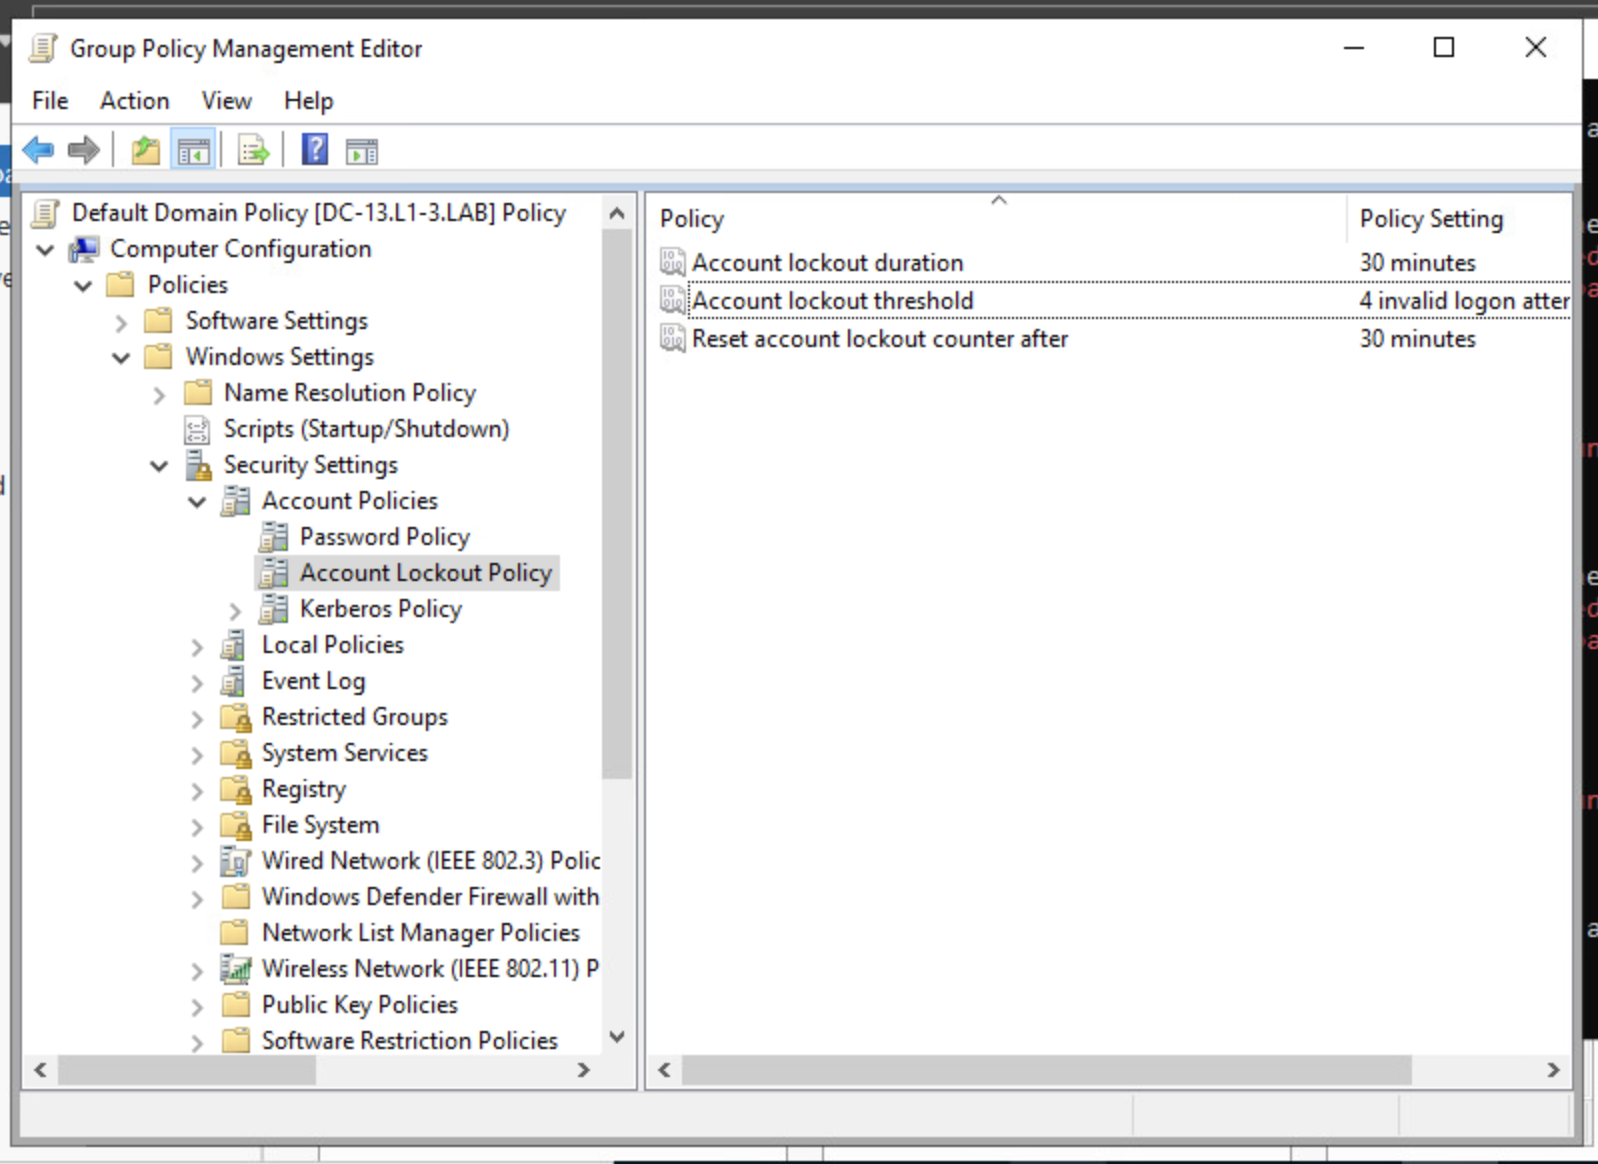Click the Wireless Network policy icon

[236, 969]
